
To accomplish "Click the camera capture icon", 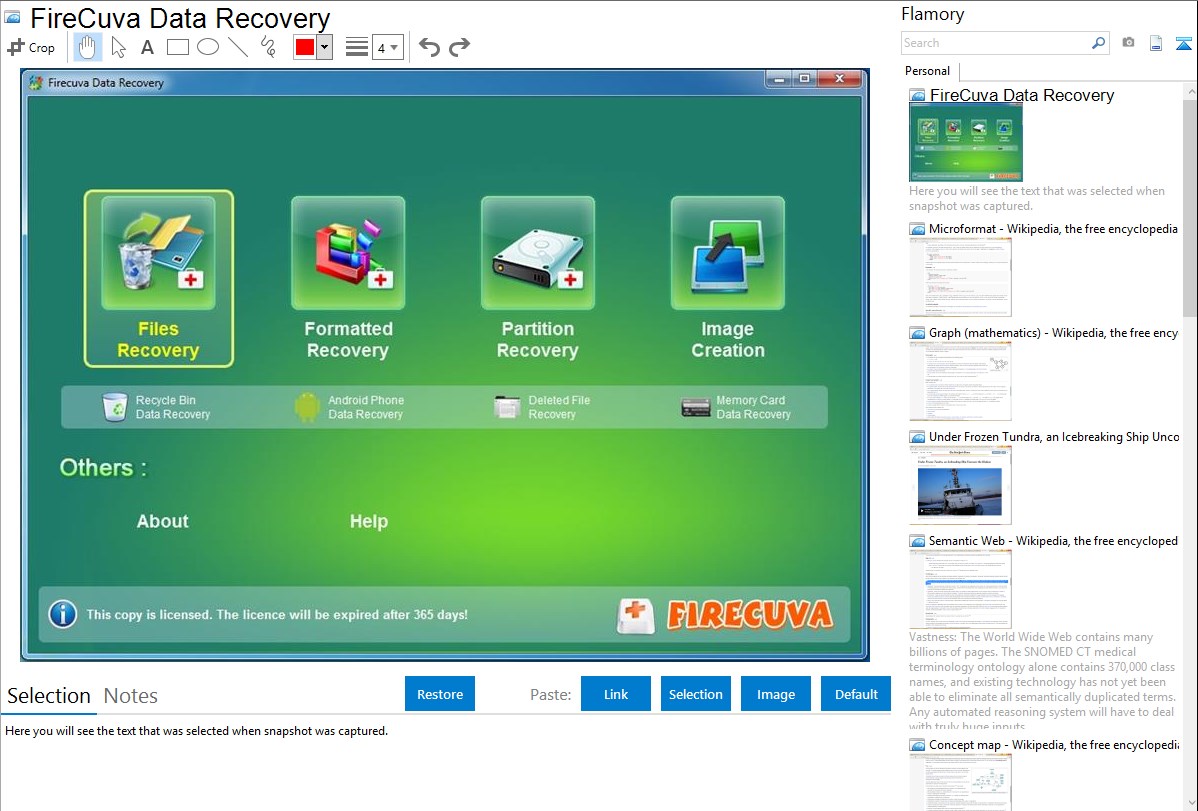I will tap(1128, 43).
